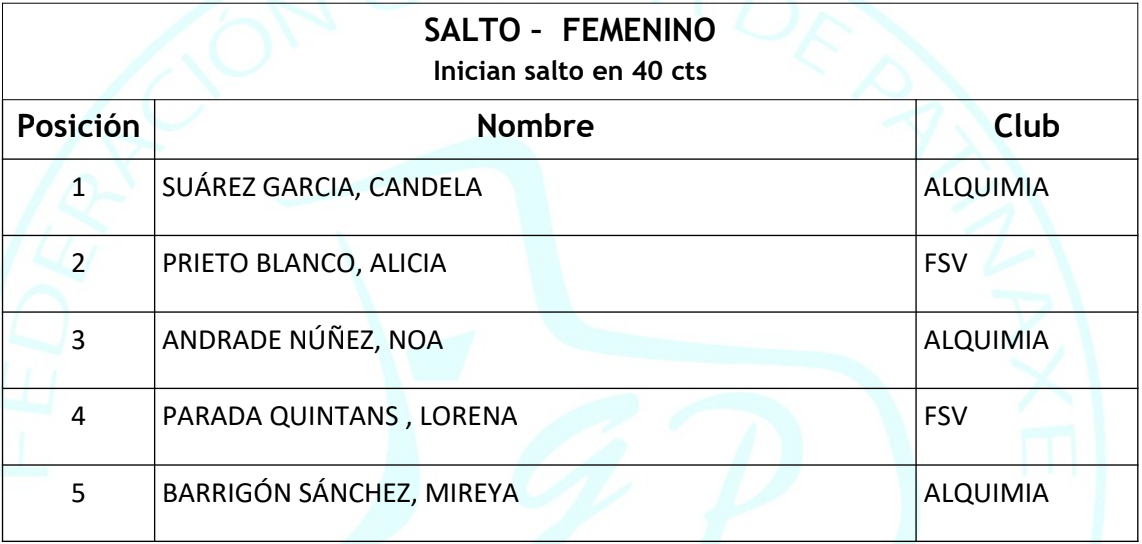1142x544 pixels.
Task: Click FSV club in Alicia's row
Action: click(x=945, y=264)
